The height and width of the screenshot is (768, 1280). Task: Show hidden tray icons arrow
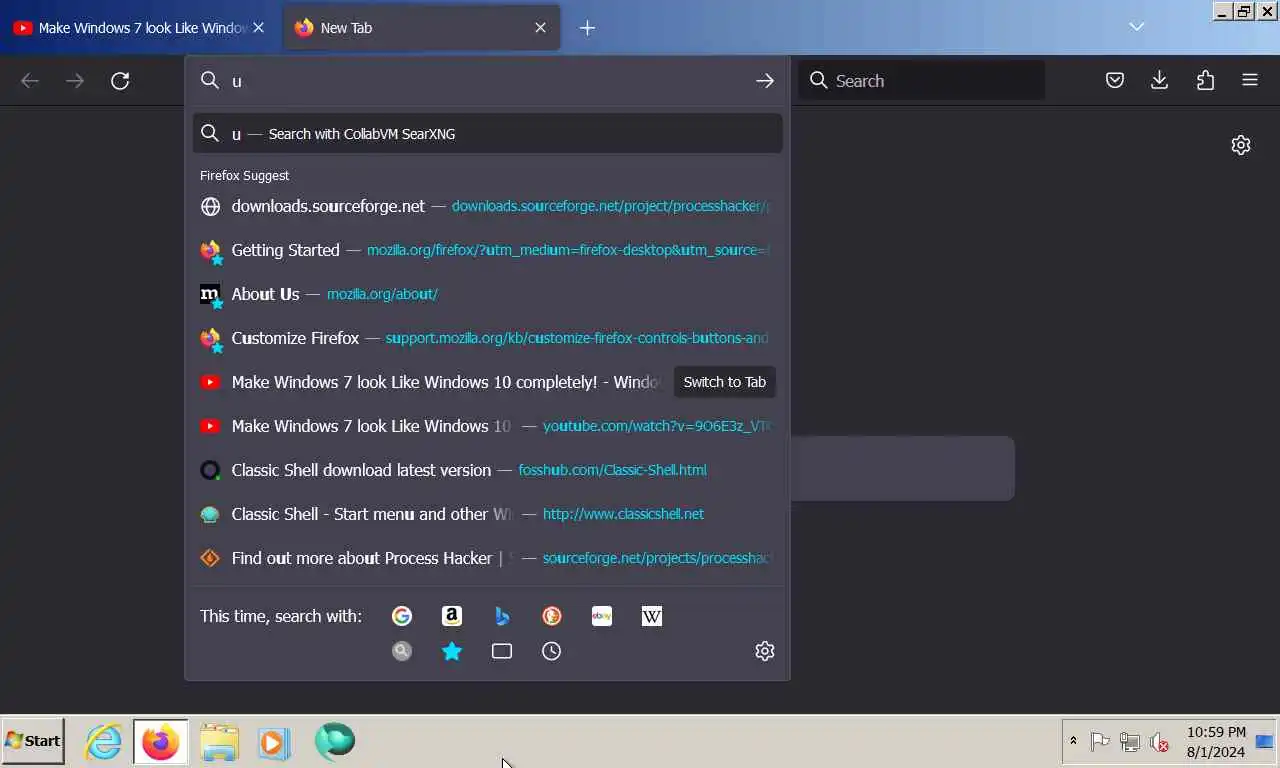[1073, 741]
